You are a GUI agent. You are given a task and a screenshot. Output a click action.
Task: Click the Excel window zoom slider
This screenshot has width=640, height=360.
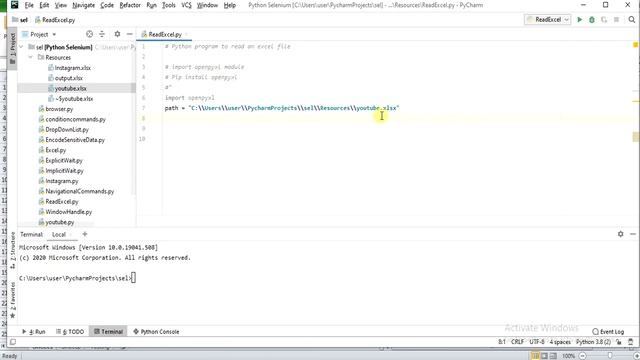pos(609,356)
